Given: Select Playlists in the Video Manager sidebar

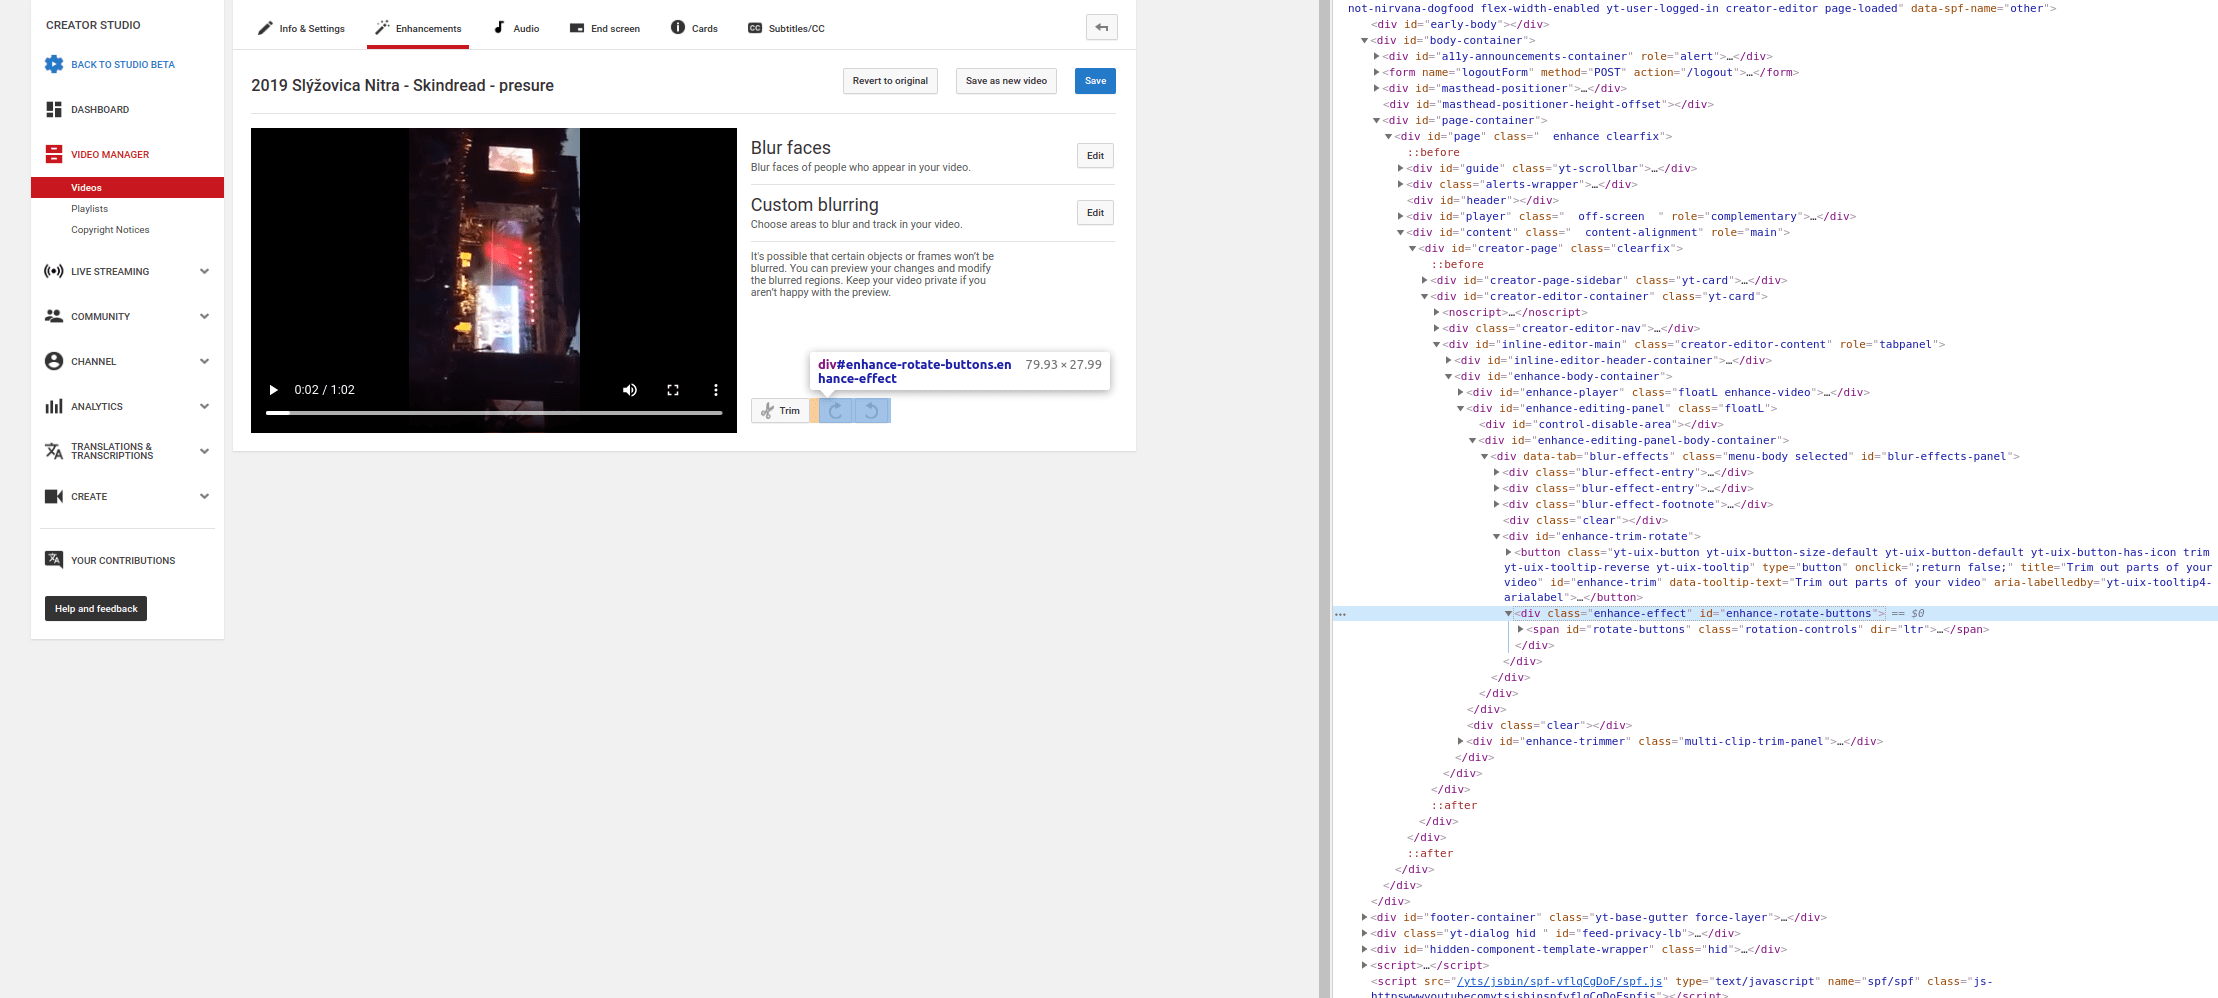Looking at the screenshot, I should coord(90,209).
